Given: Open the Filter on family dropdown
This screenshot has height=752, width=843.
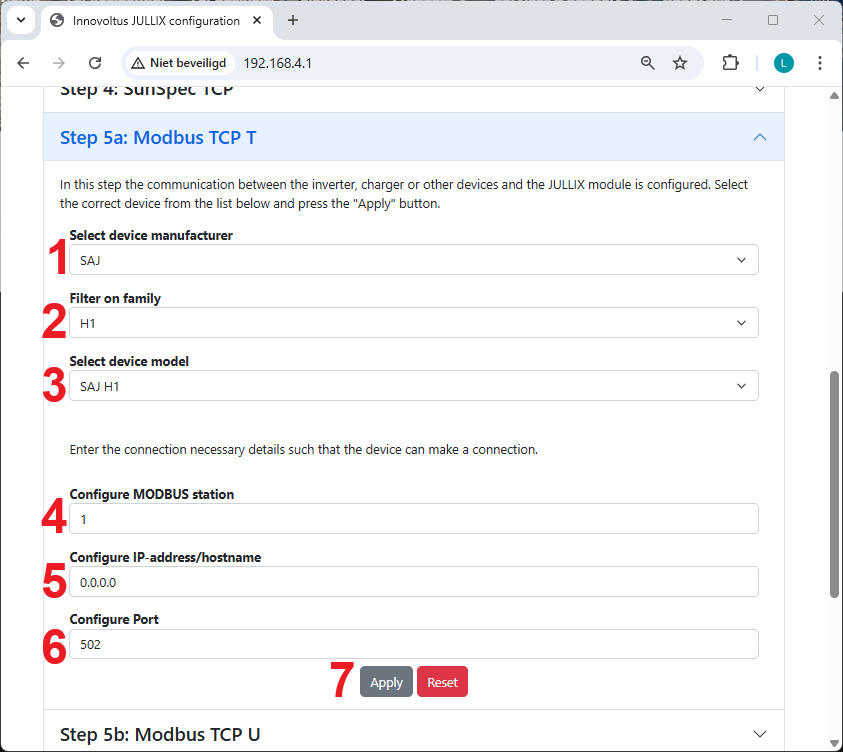Looking at the screenshot, I should [x=413, y=323].
